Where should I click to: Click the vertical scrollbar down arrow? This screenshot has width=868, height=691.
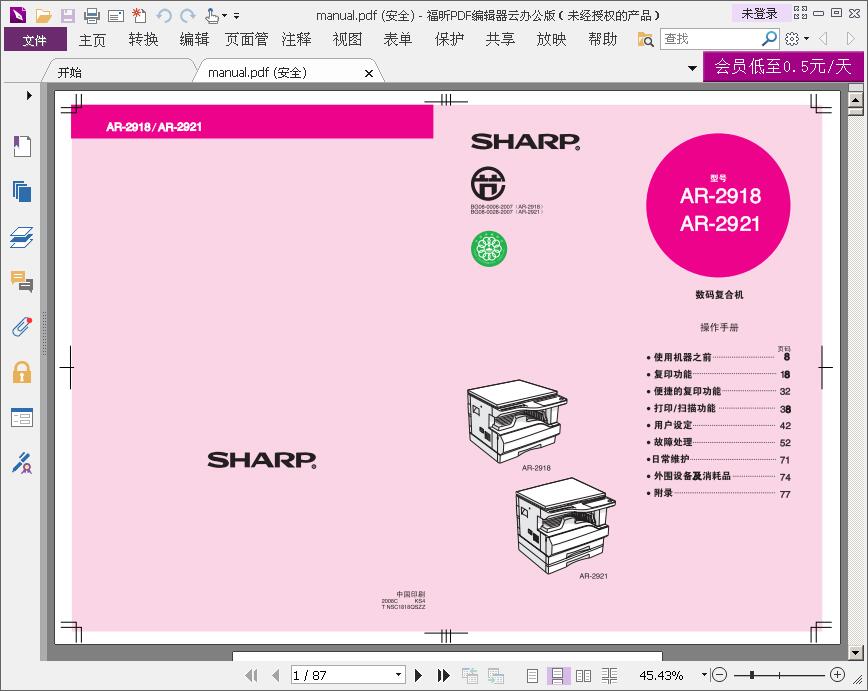click(855, 652)
